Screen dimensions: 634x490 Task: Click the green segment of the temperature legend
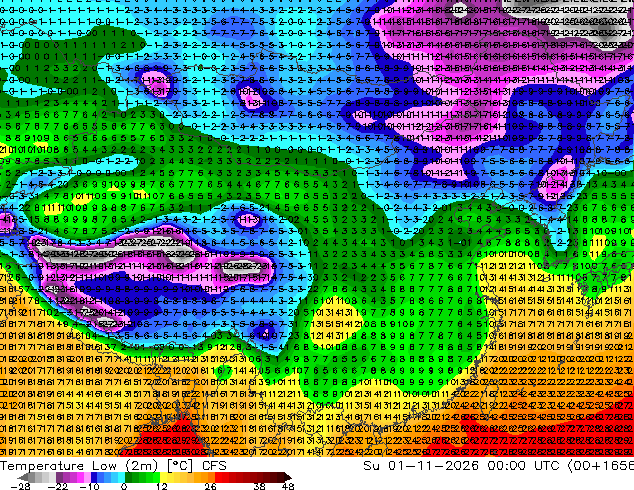pyautogui.click(x=142, y=477)
